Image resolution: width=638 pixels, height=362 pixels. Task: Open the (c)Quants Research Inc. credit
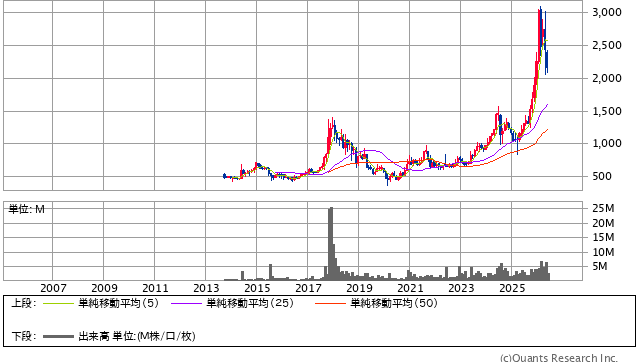pos(559,358)
